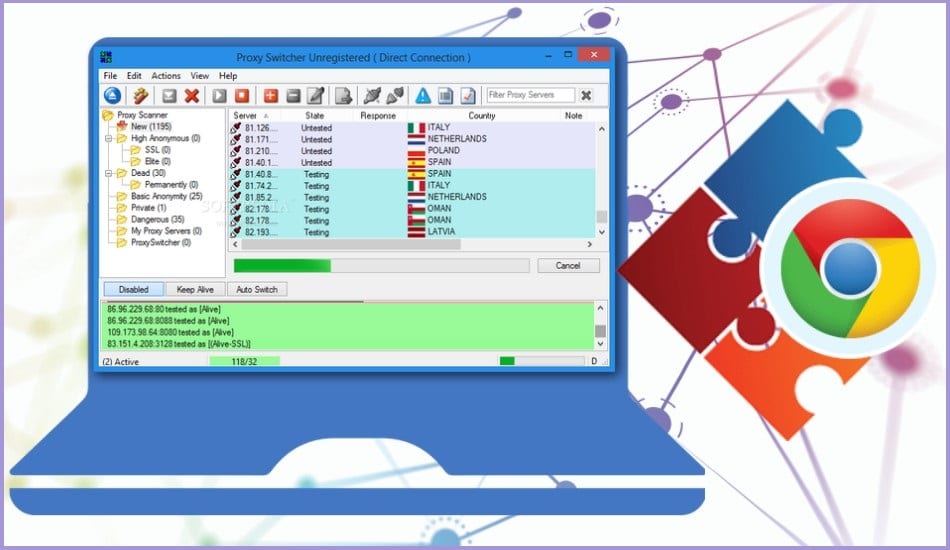950x550 pixels.
Task: Clear filter with the X beside search box
Action: 586,96
